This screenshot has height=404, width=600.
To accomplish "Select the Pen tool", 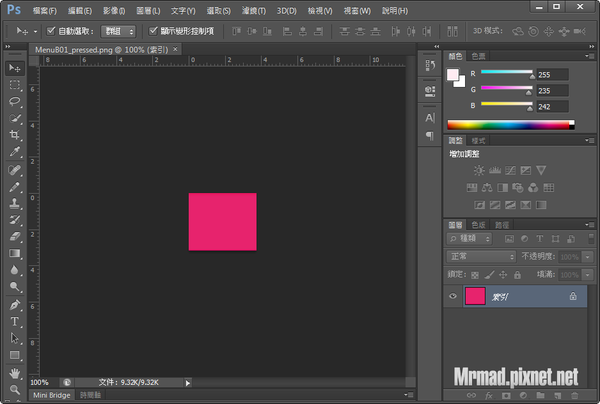I will (15, 305).
